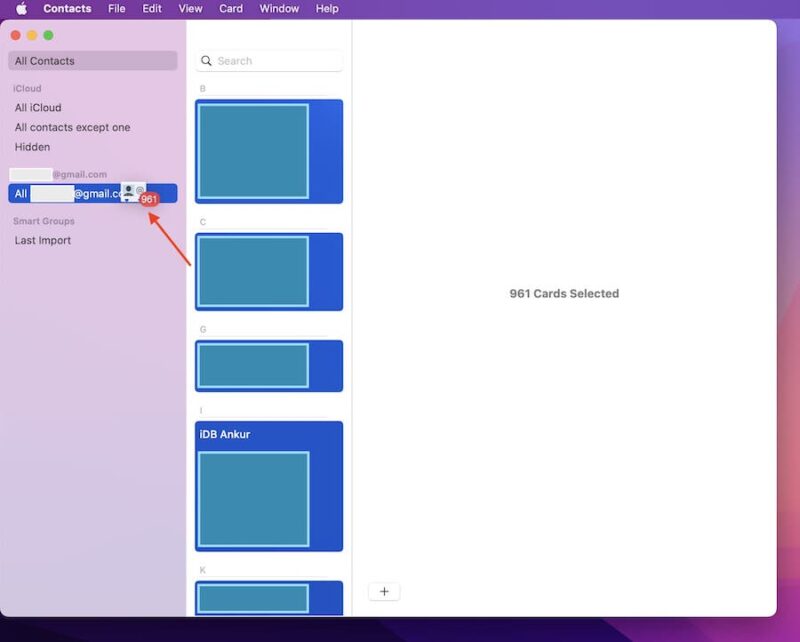This screenshot has width=800, height=642.
Task: Open the View menu
Action: 189,8
